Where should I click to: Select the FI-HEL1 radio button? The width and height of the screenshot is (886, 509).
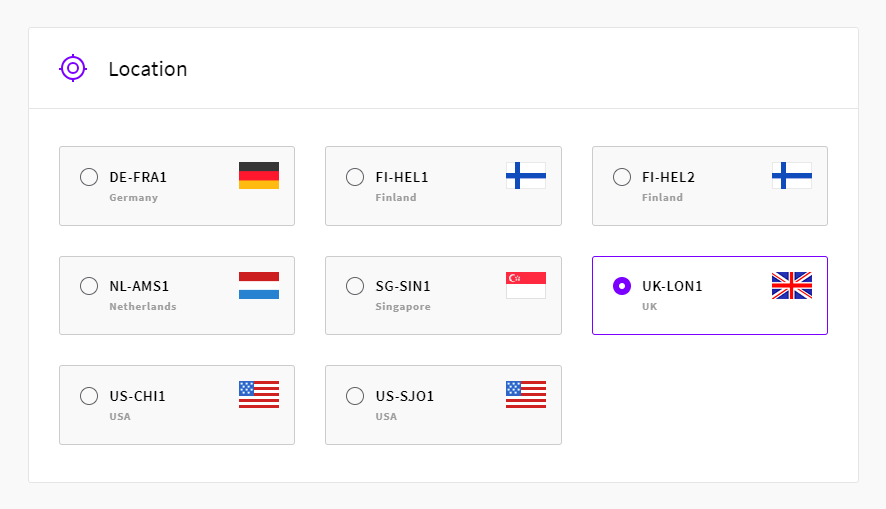tap(355, 177)
